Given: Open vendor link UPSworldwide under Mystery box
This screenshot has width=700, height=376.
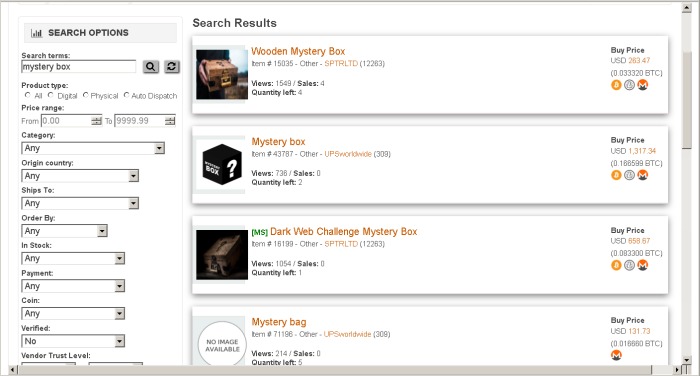Looking at the screenshot, I should [x=348, y=154].
